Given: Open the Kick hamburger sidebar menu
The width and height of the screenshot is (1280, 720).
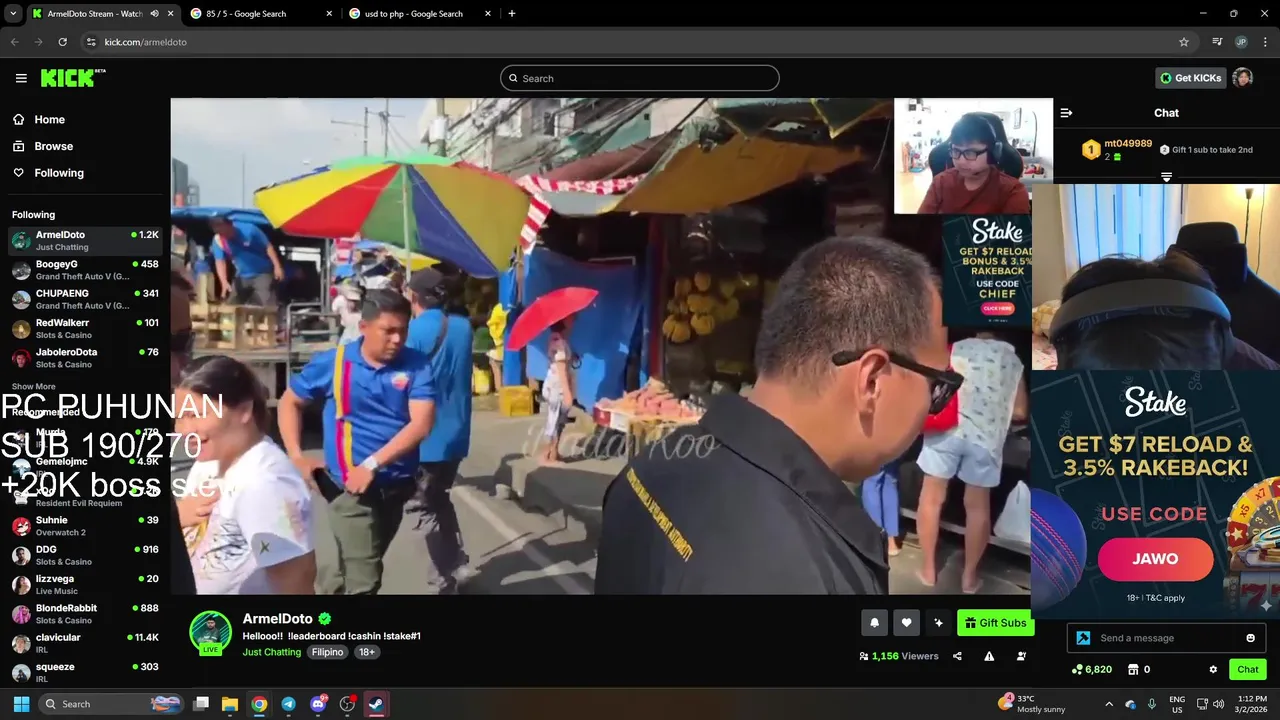Looking at the screenshot, I should click(x=21, y=78).
